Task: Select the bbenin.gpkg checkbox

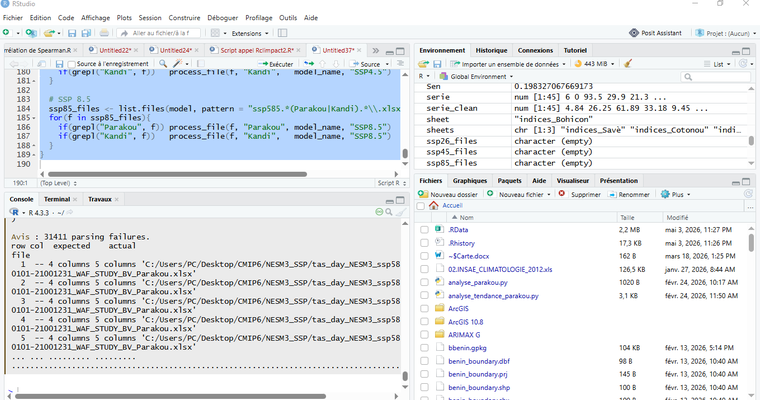Action: (x=424, y=348)
